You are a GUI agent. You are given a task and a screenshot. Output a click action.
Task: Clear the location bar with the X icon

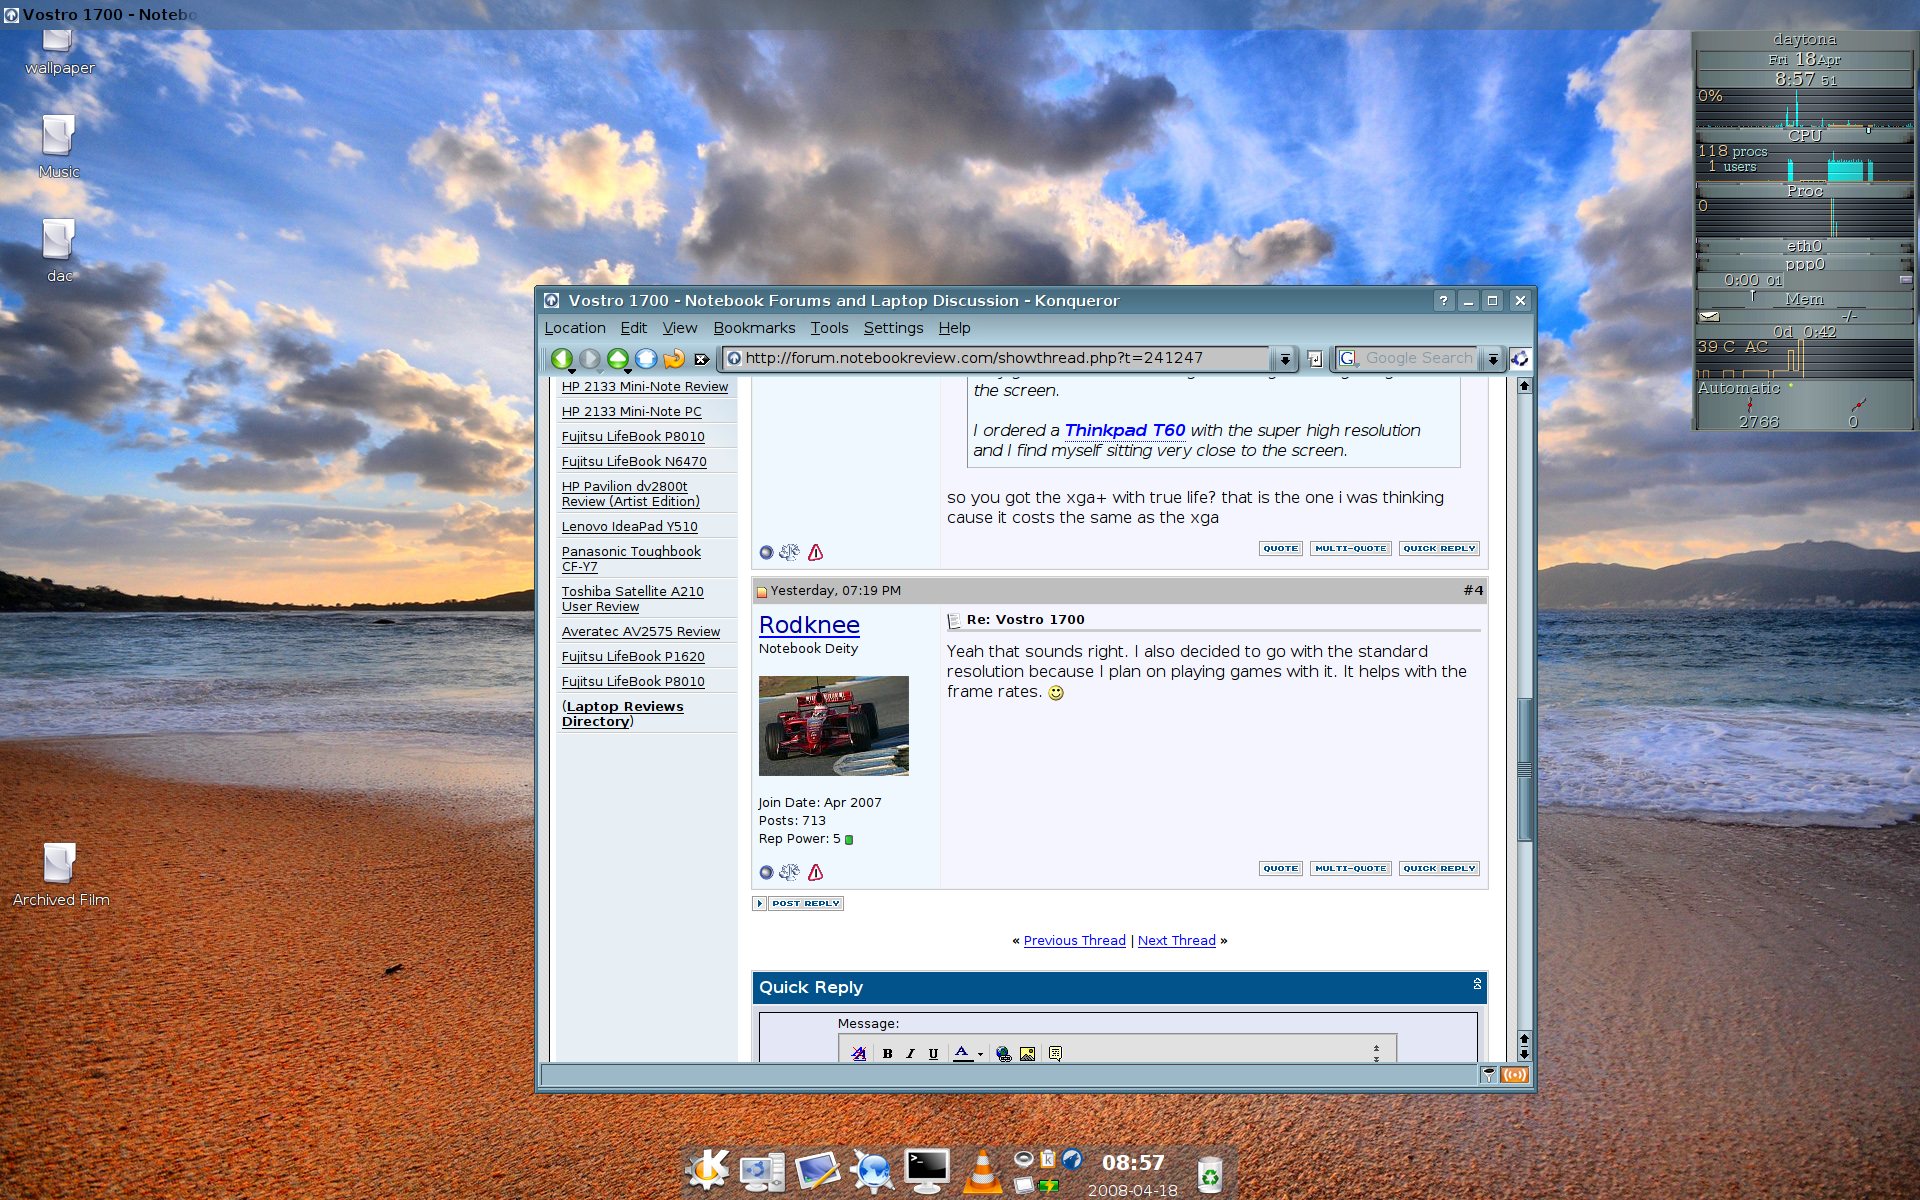pos(702,358)
